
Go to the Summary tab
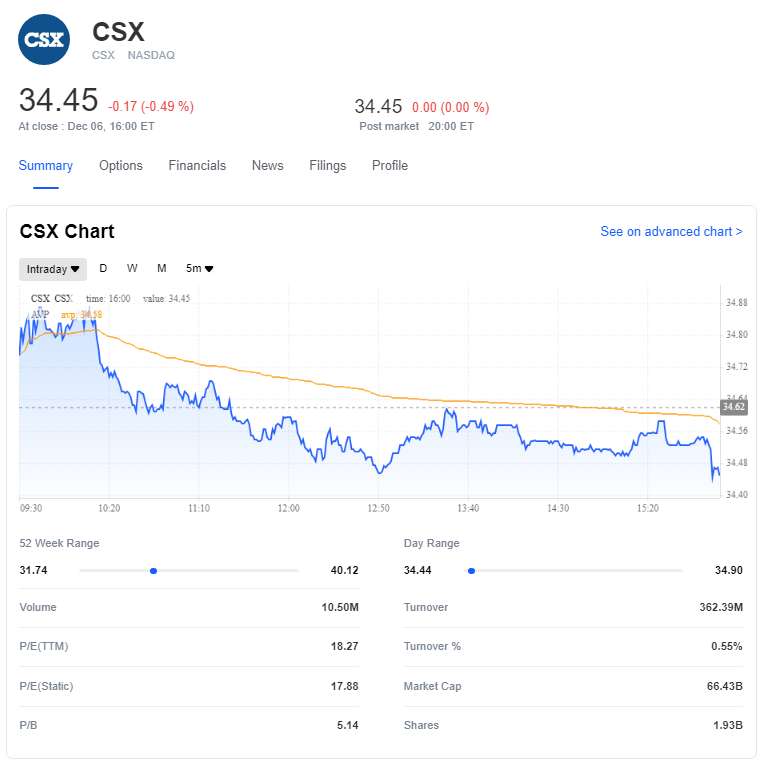(46, 166)
